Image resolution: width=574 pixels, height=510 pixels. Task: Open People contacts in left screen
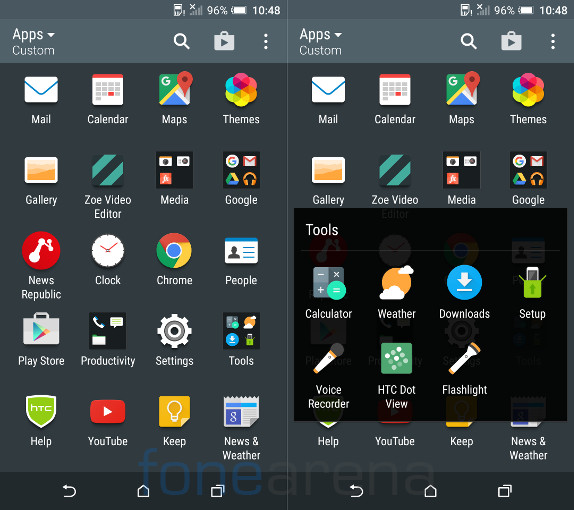(x=241, y=251)
